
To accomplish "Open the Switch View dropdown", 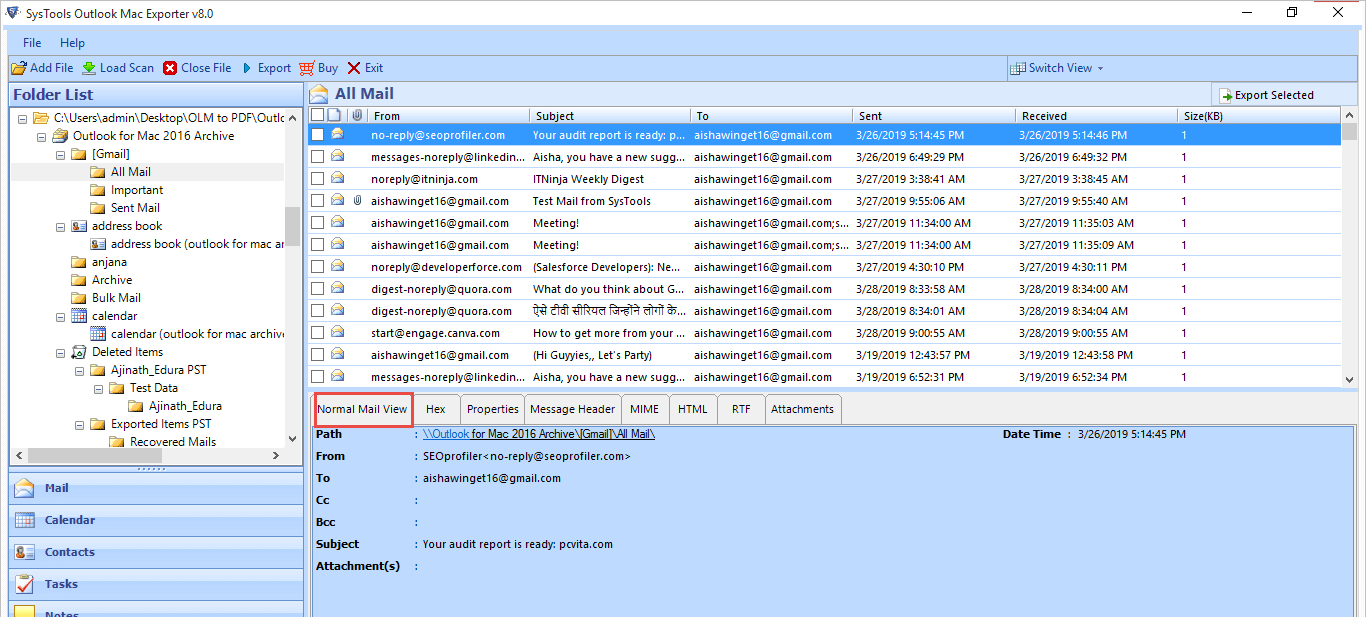I will coord(1057,68).
